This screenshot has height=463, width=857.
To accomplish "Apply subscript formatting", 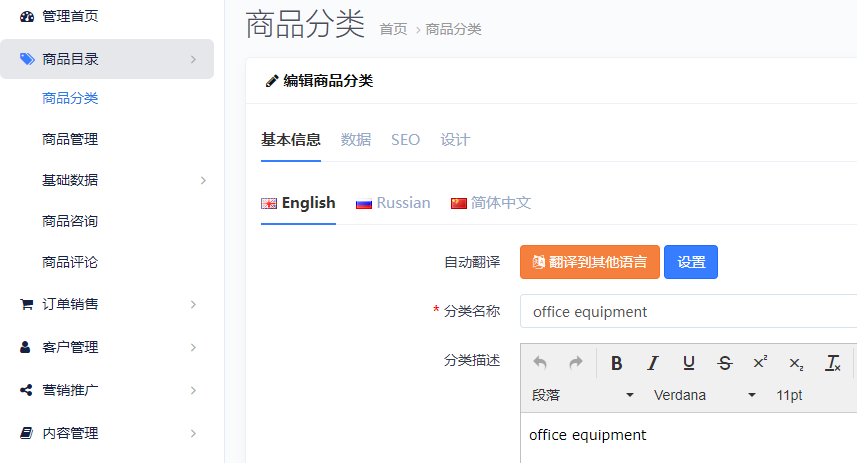I will (796, 362).
